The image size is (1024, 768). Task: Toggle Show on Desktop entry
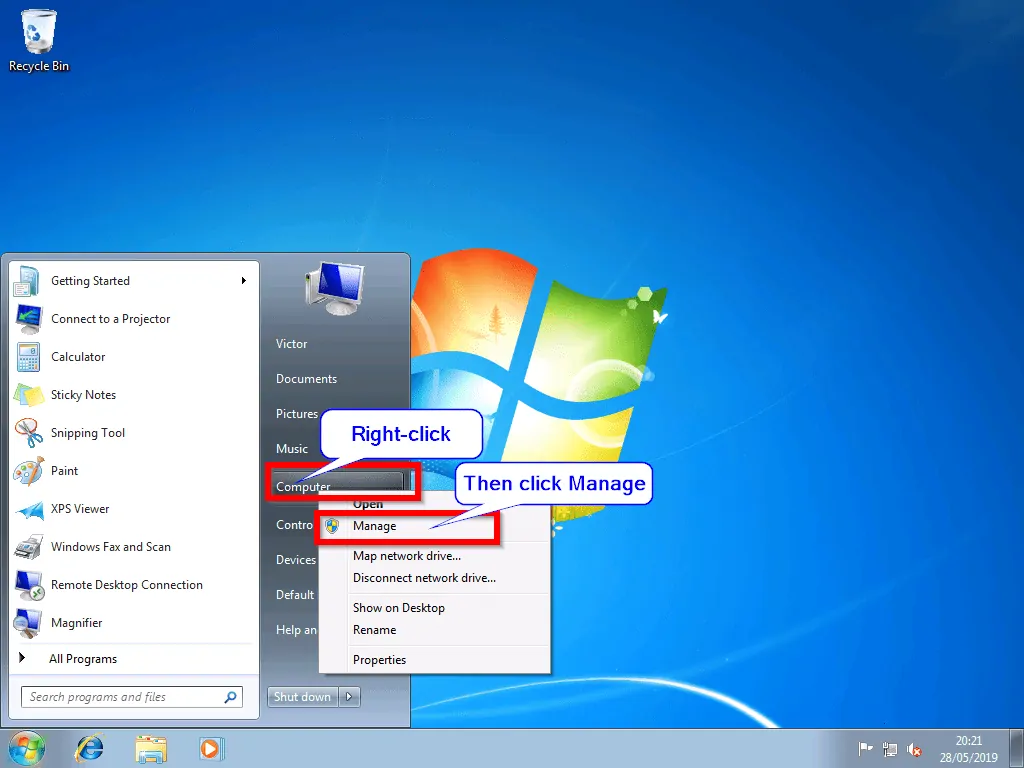[399, 608]
